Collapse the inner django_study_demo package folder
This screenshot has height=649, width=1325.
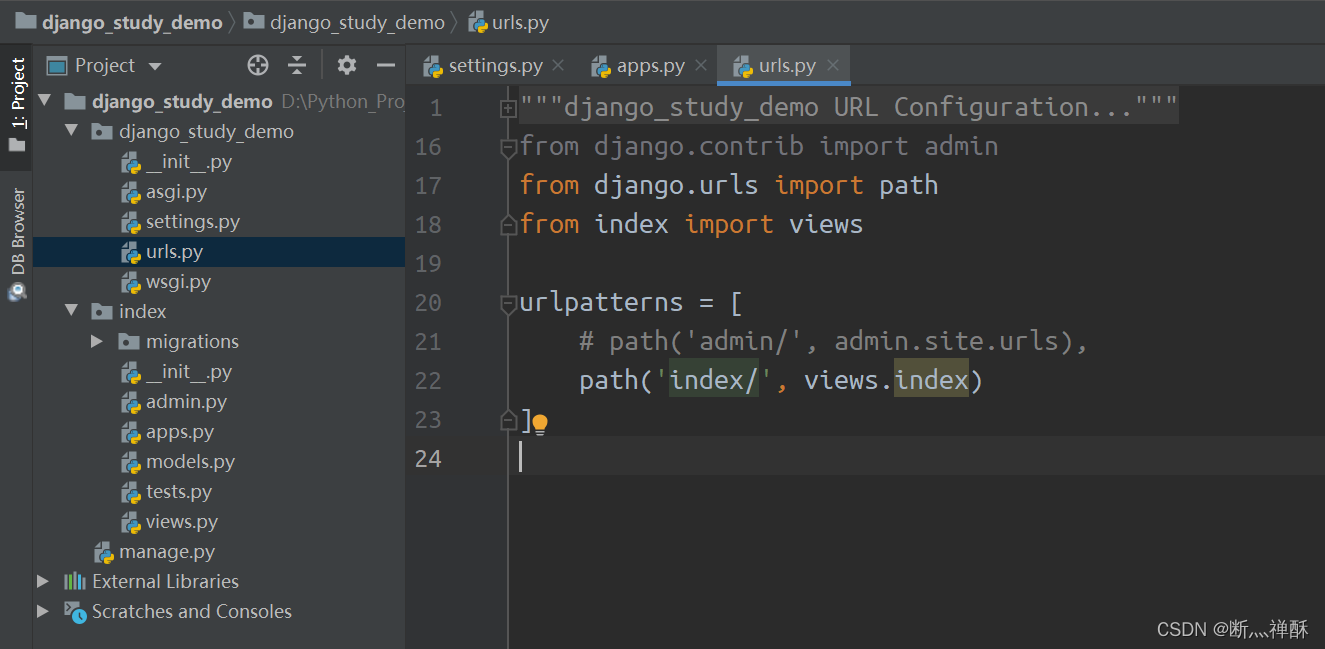pos(71,131)
